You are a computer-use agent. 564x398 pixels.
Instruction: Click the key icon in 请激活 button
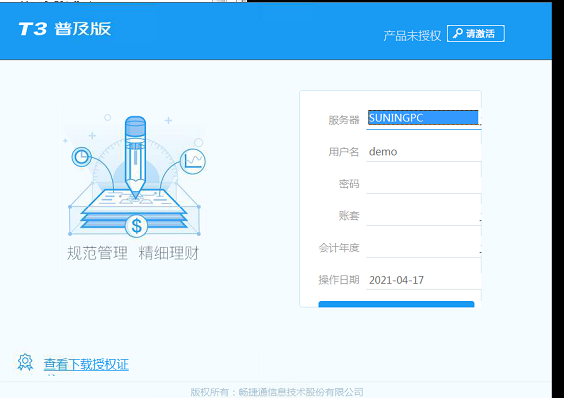pos(458,33)
